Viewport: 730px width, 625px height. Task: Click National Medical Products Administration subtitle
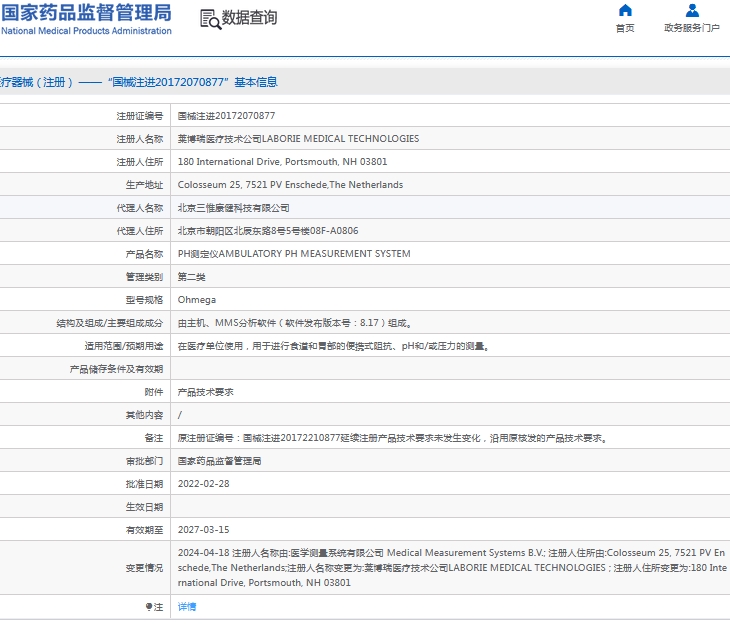86,31
